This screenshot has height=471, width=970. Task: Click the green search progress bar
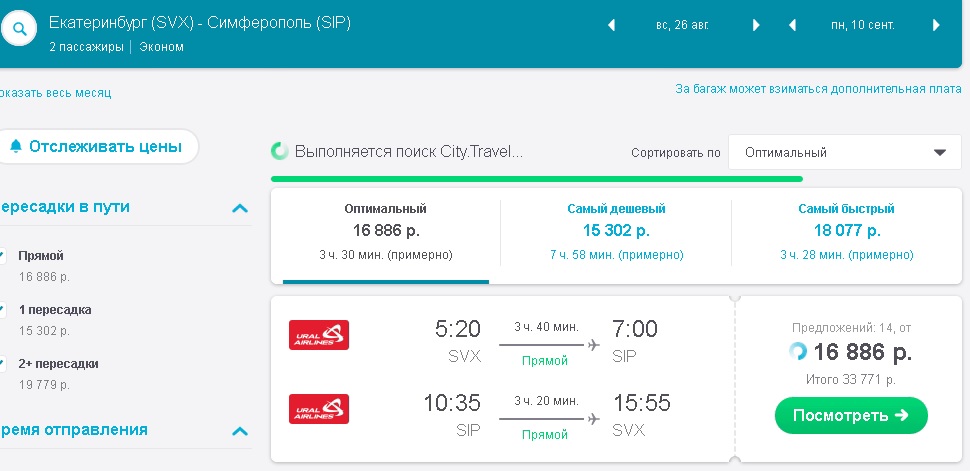537,179
